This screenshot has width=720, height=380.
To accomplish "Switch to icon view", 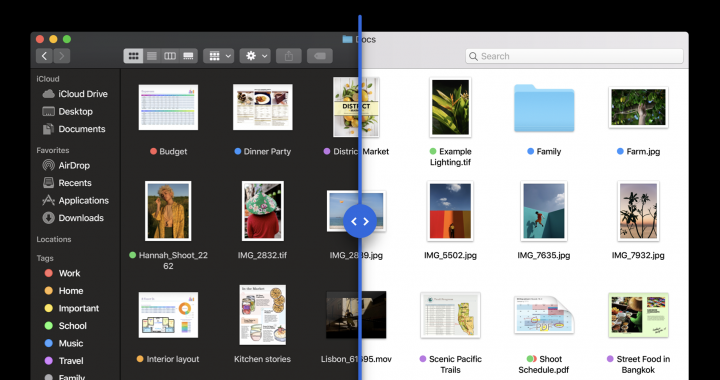I will 133,56.
